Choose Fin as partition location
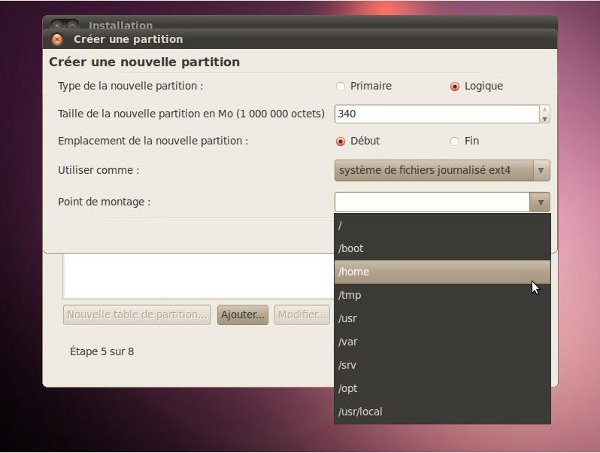600x453 pixels. pos(455,141)
